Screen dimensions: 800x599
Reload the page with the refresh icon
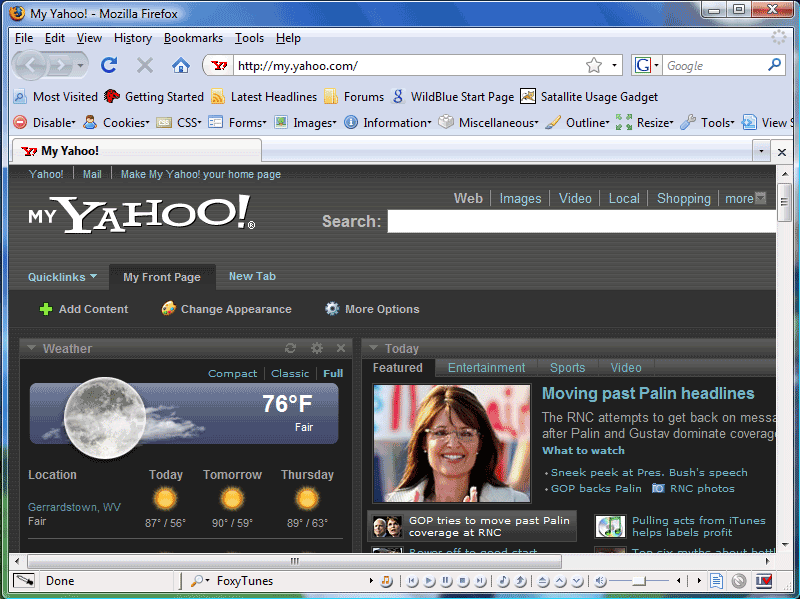click(x=109, y=65)
